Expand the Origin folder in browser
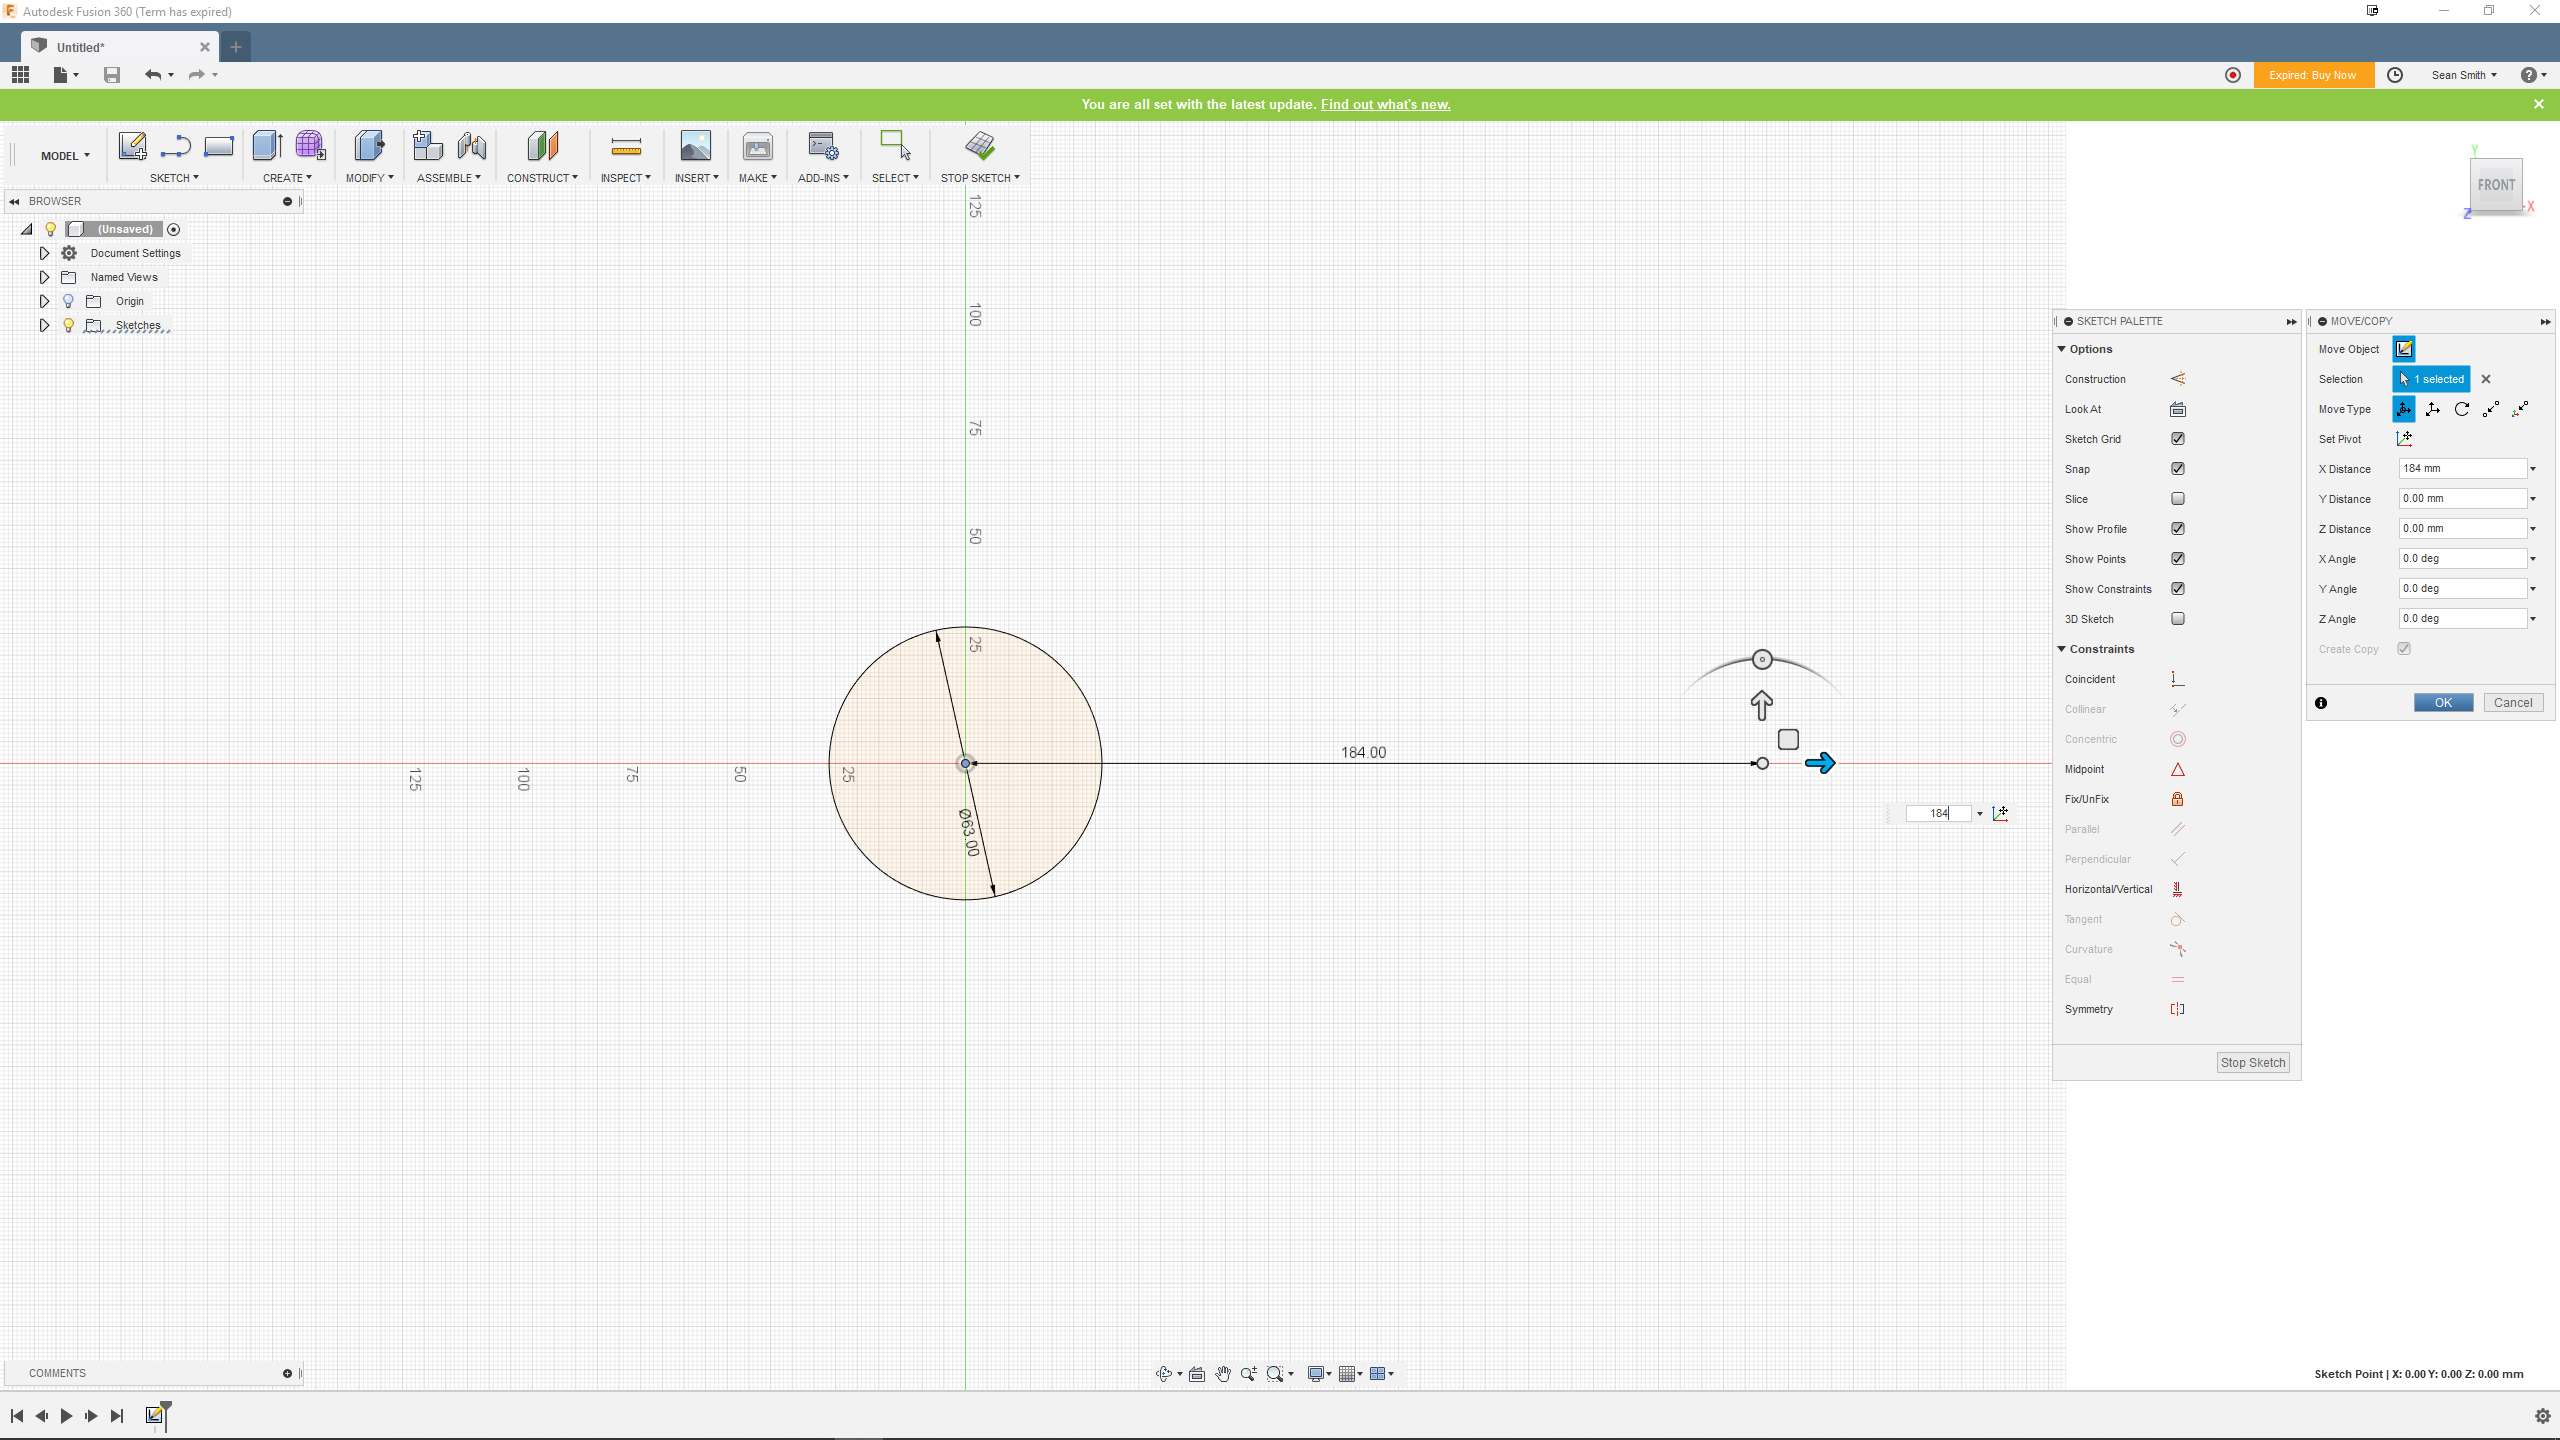Viewport: 2560px width, 1440px height. (44, 301)
